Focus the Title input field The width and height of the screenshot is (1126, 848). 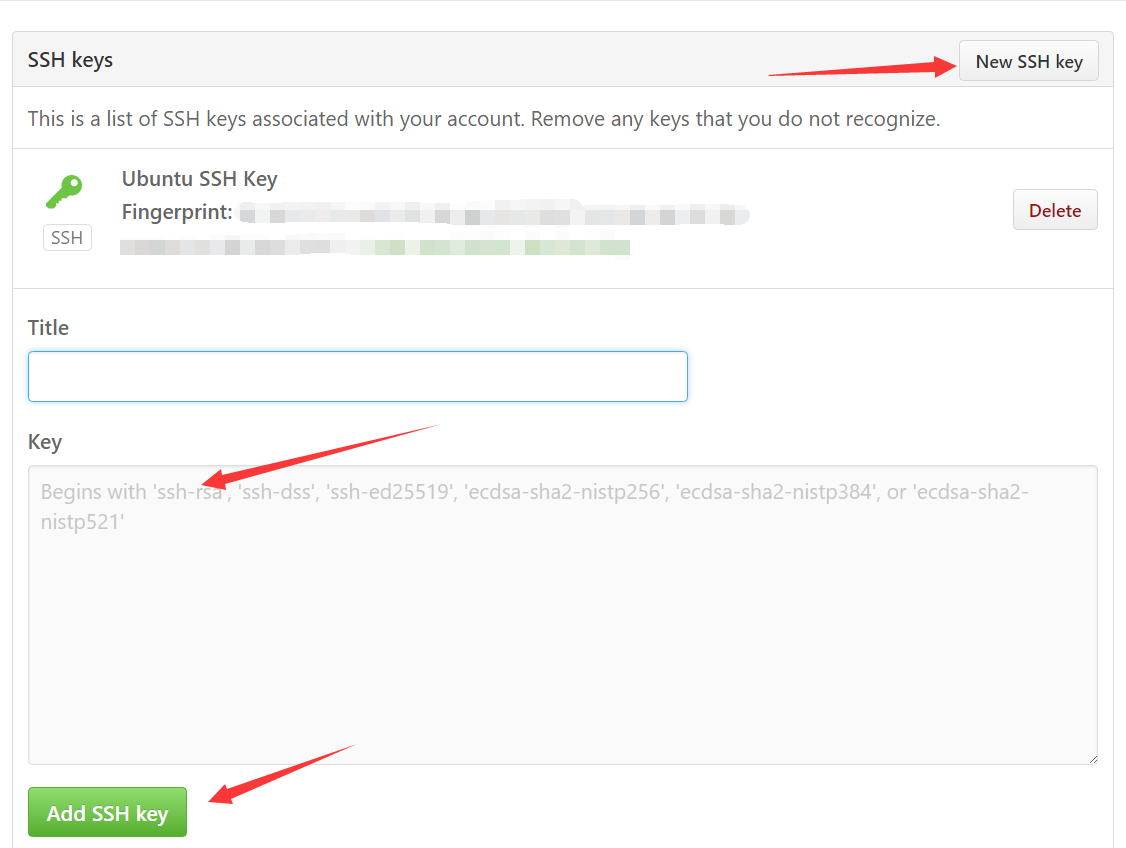(358, 376)
